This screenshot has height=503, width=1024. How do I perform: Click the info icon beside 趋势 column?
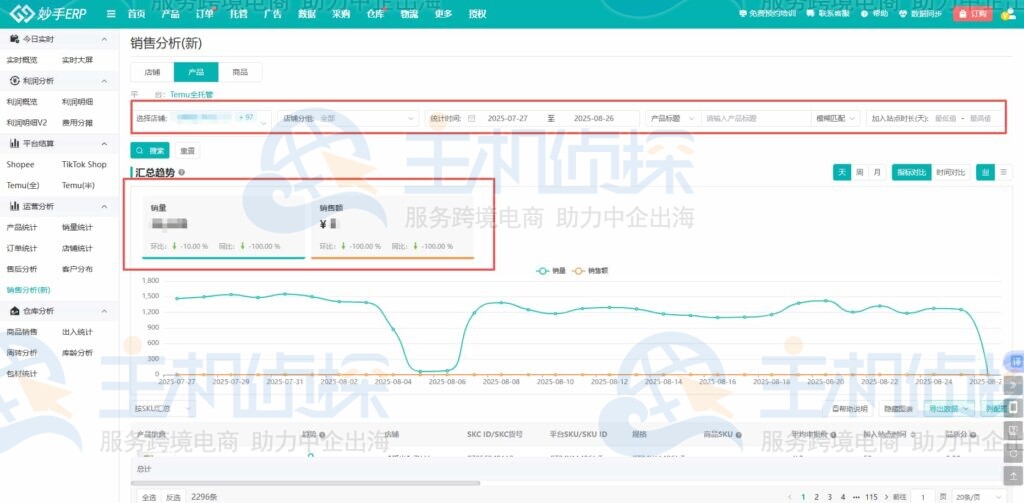322,434
